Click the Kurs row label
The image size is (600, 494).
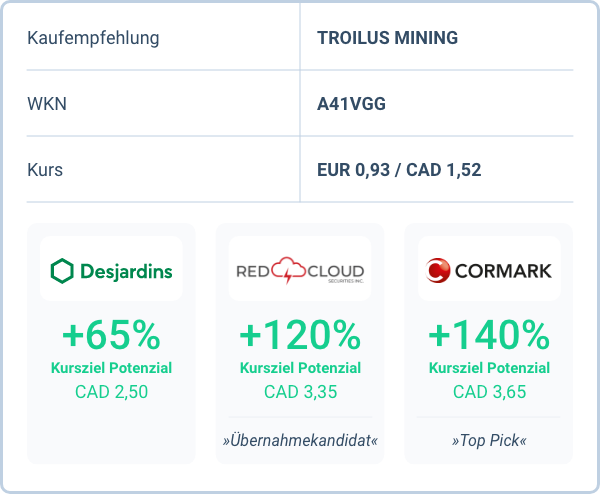(45, 170)
